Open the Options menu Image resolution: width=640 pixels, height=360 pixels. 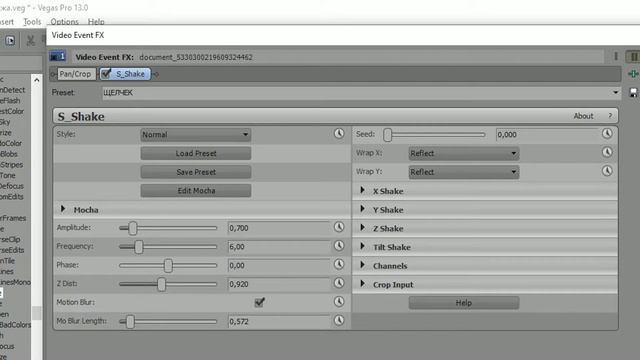64,22
